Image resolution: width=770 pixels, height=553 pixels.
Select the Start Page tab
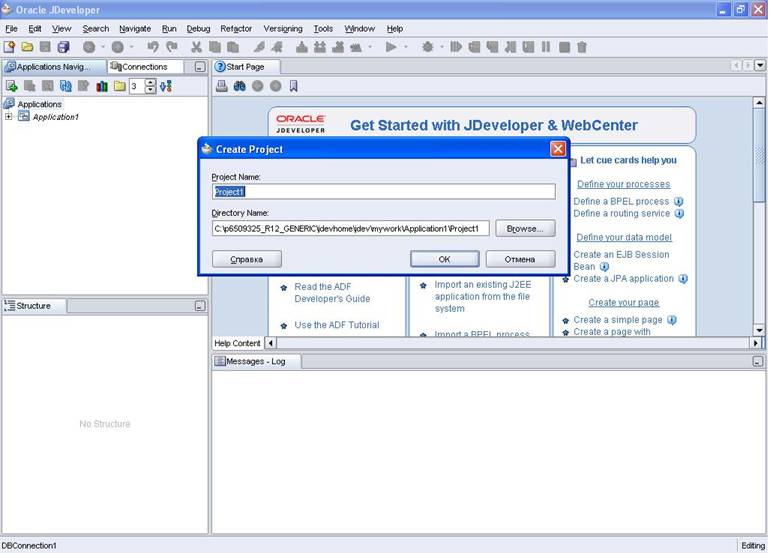click(246, 67)
